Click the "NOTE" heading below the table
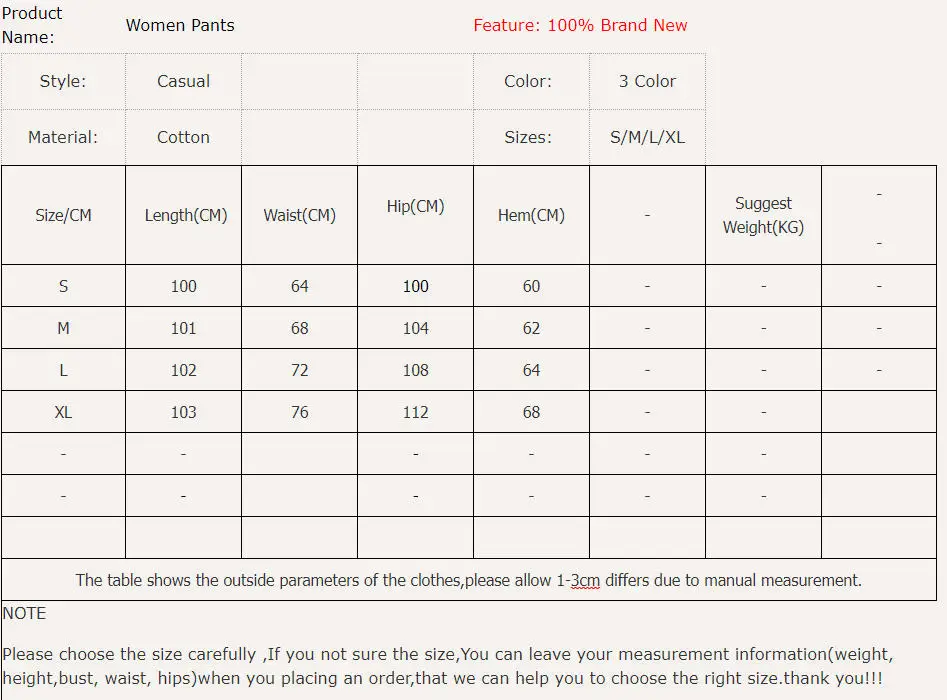The width and height of the screenshot is (947, 700). [x=24, y=614]
